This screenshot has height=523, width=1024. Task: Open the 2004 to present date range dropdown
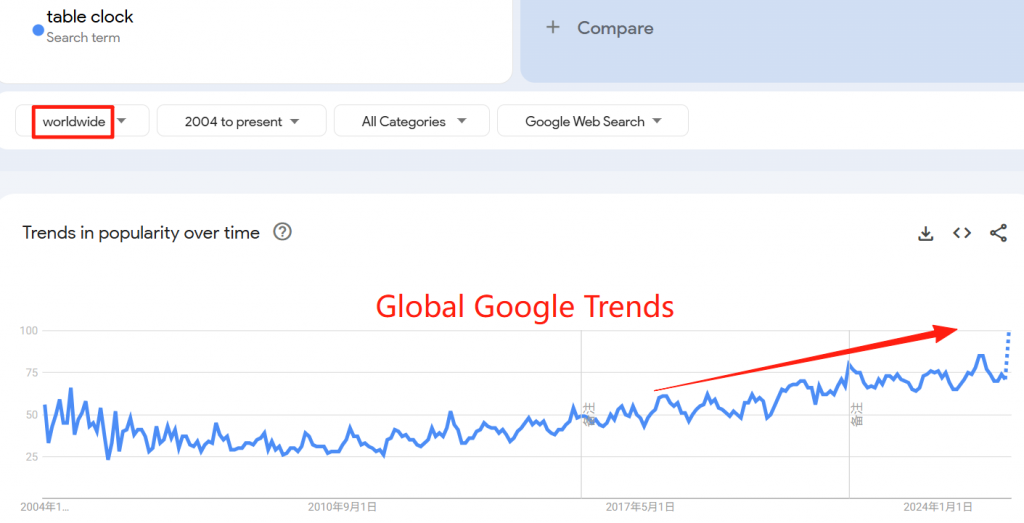click(242, 121)
